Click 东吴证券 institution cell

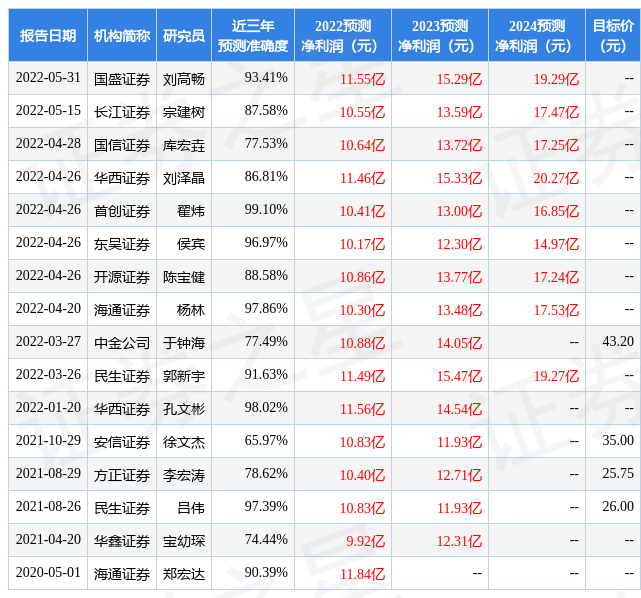click(x=122, y=244)
